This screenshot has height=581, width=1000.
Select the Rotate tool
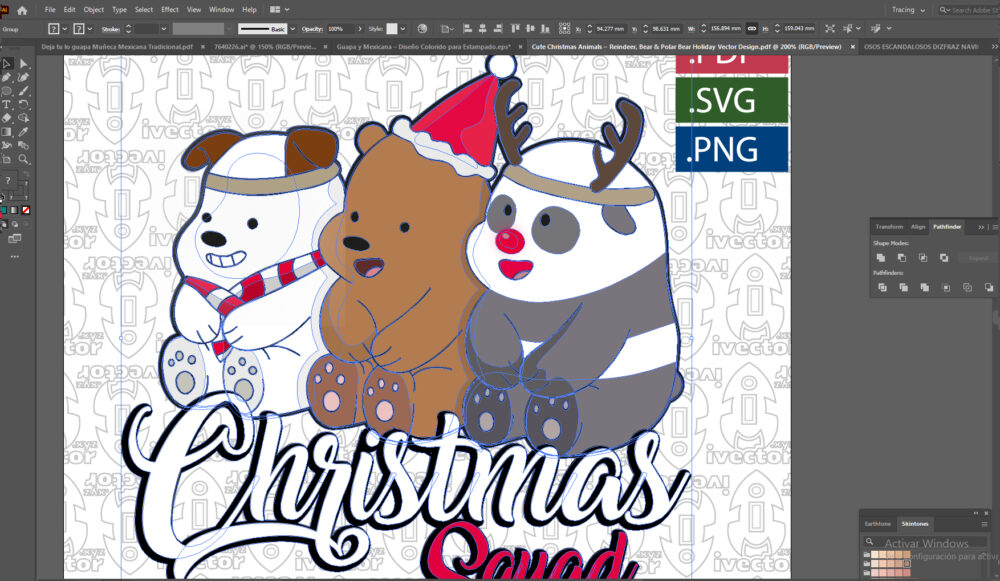tap(24, 105)
